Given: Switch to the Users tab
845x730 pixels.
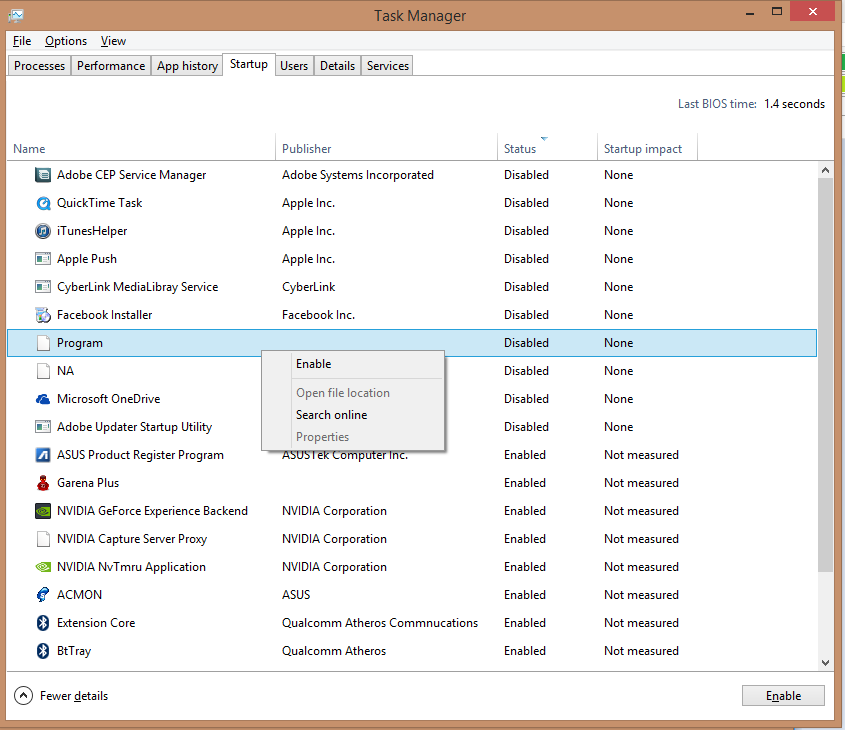Looking at the screenshot, I should [x=294, y=66].
